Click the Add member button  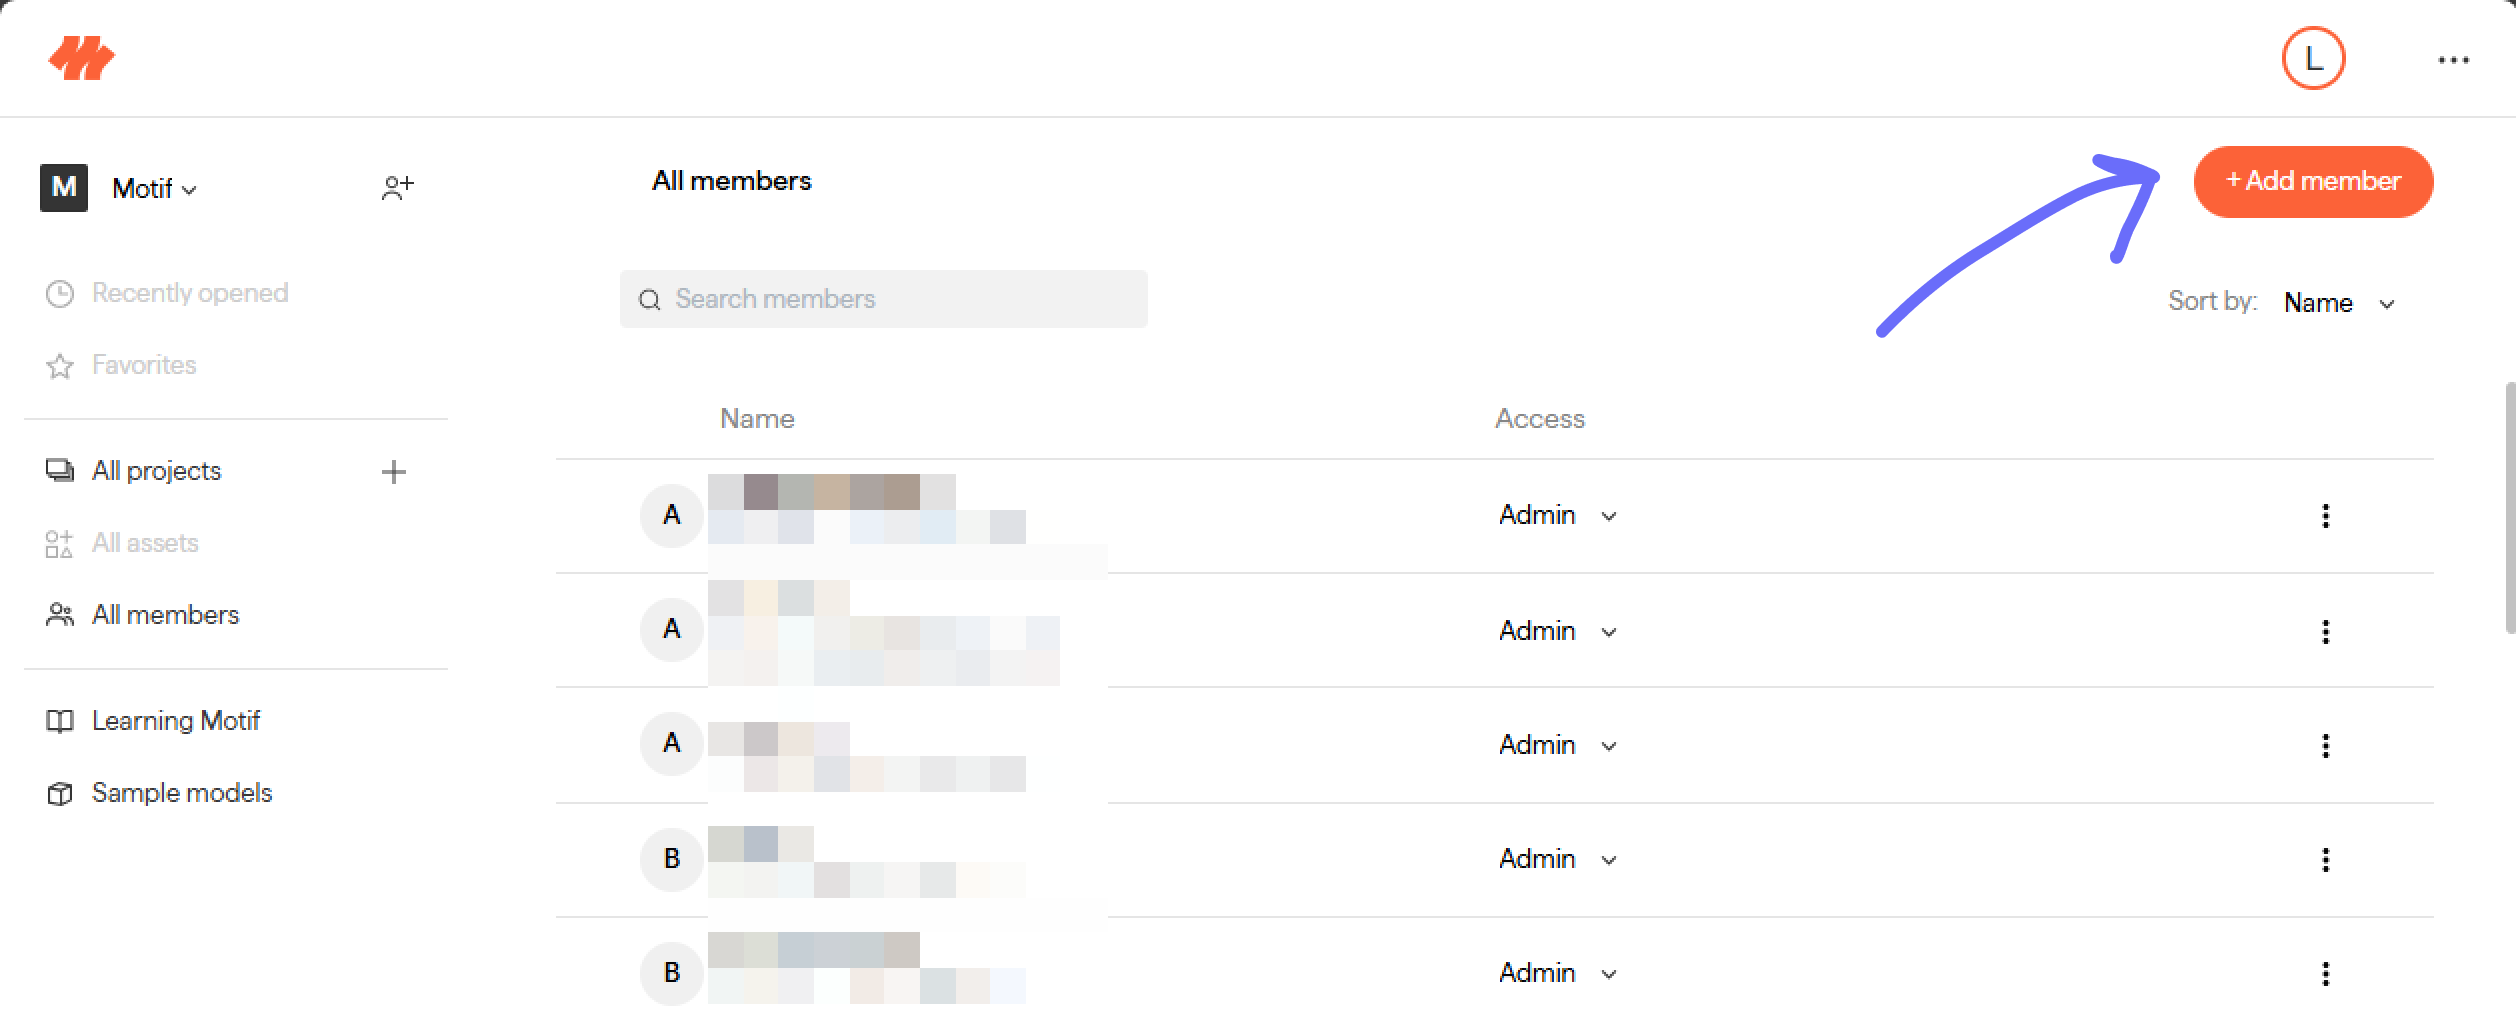(2313, 182)
